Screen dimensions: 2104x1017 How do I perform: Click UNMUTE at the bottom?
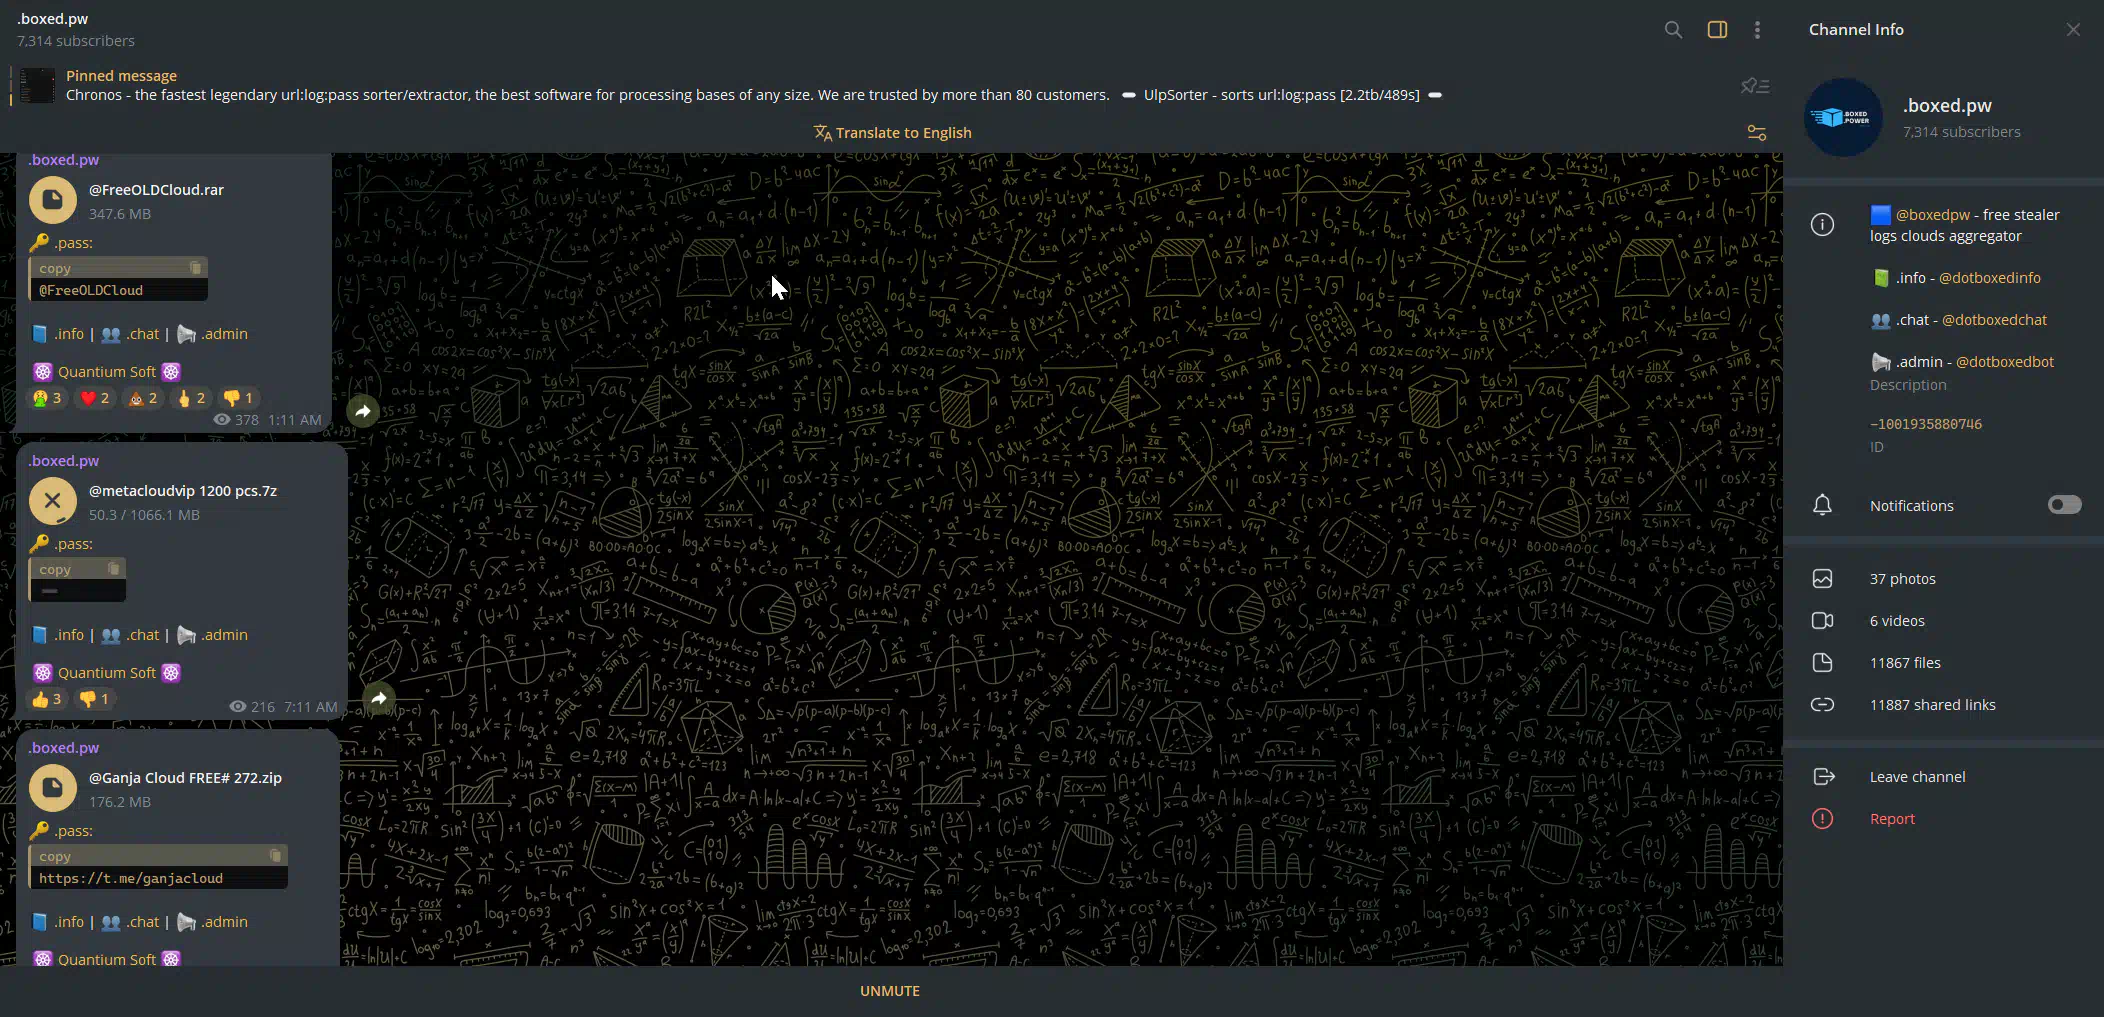pos(890,991)
